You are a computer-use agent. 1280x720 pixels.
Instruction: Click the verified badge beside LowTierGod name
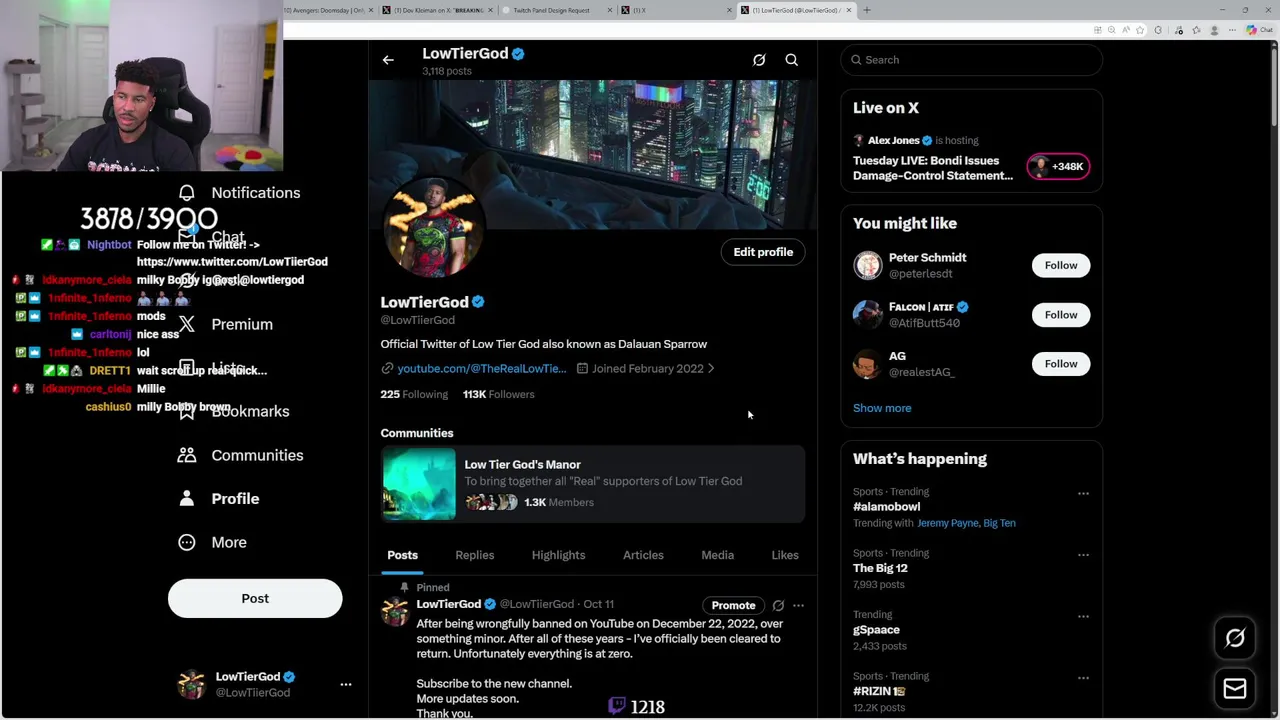click(x=478, y=302)
